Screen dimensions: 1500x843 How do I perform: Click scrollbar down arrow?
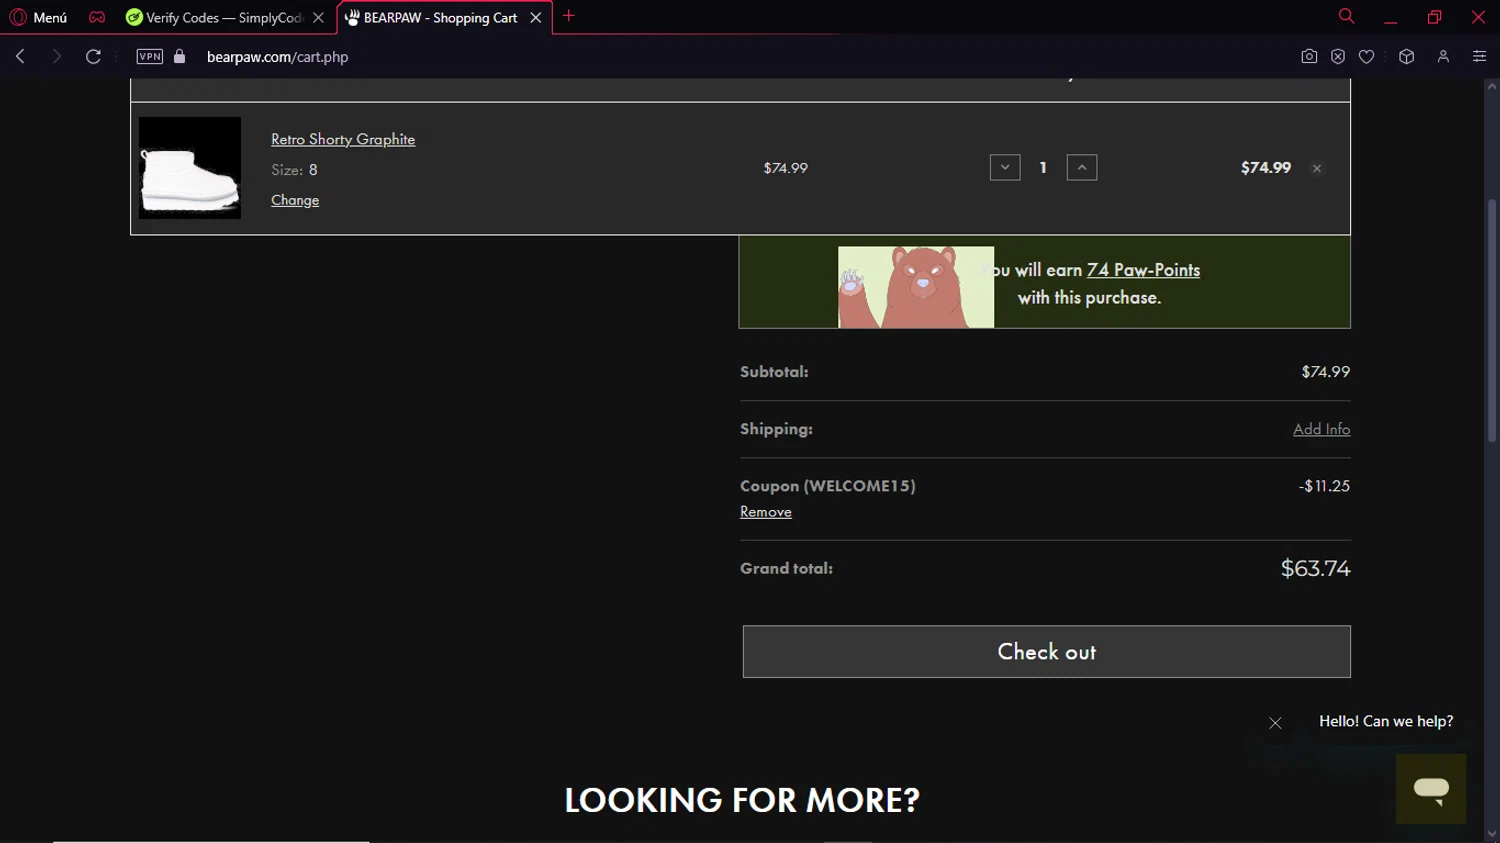pyautogui.click(x=1492, y=834)
